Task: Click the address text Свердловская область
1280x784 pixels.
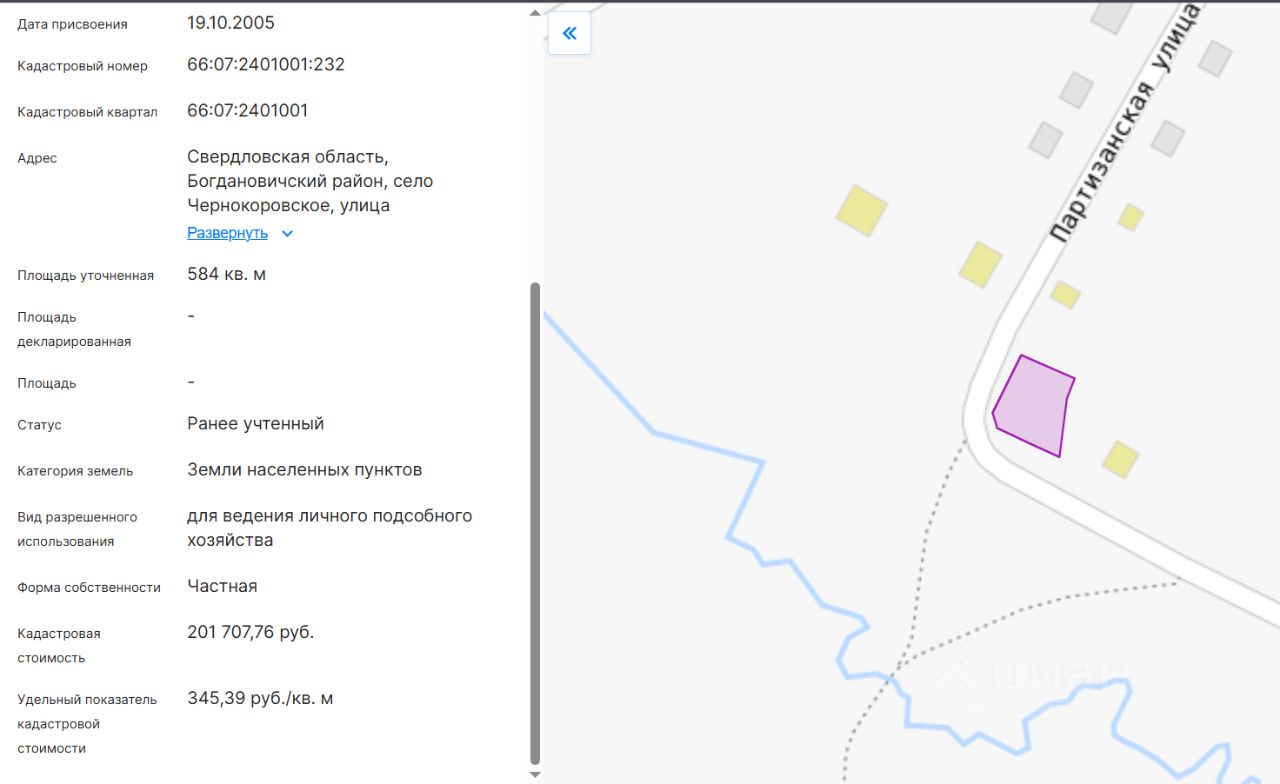Action: (287, 158)
